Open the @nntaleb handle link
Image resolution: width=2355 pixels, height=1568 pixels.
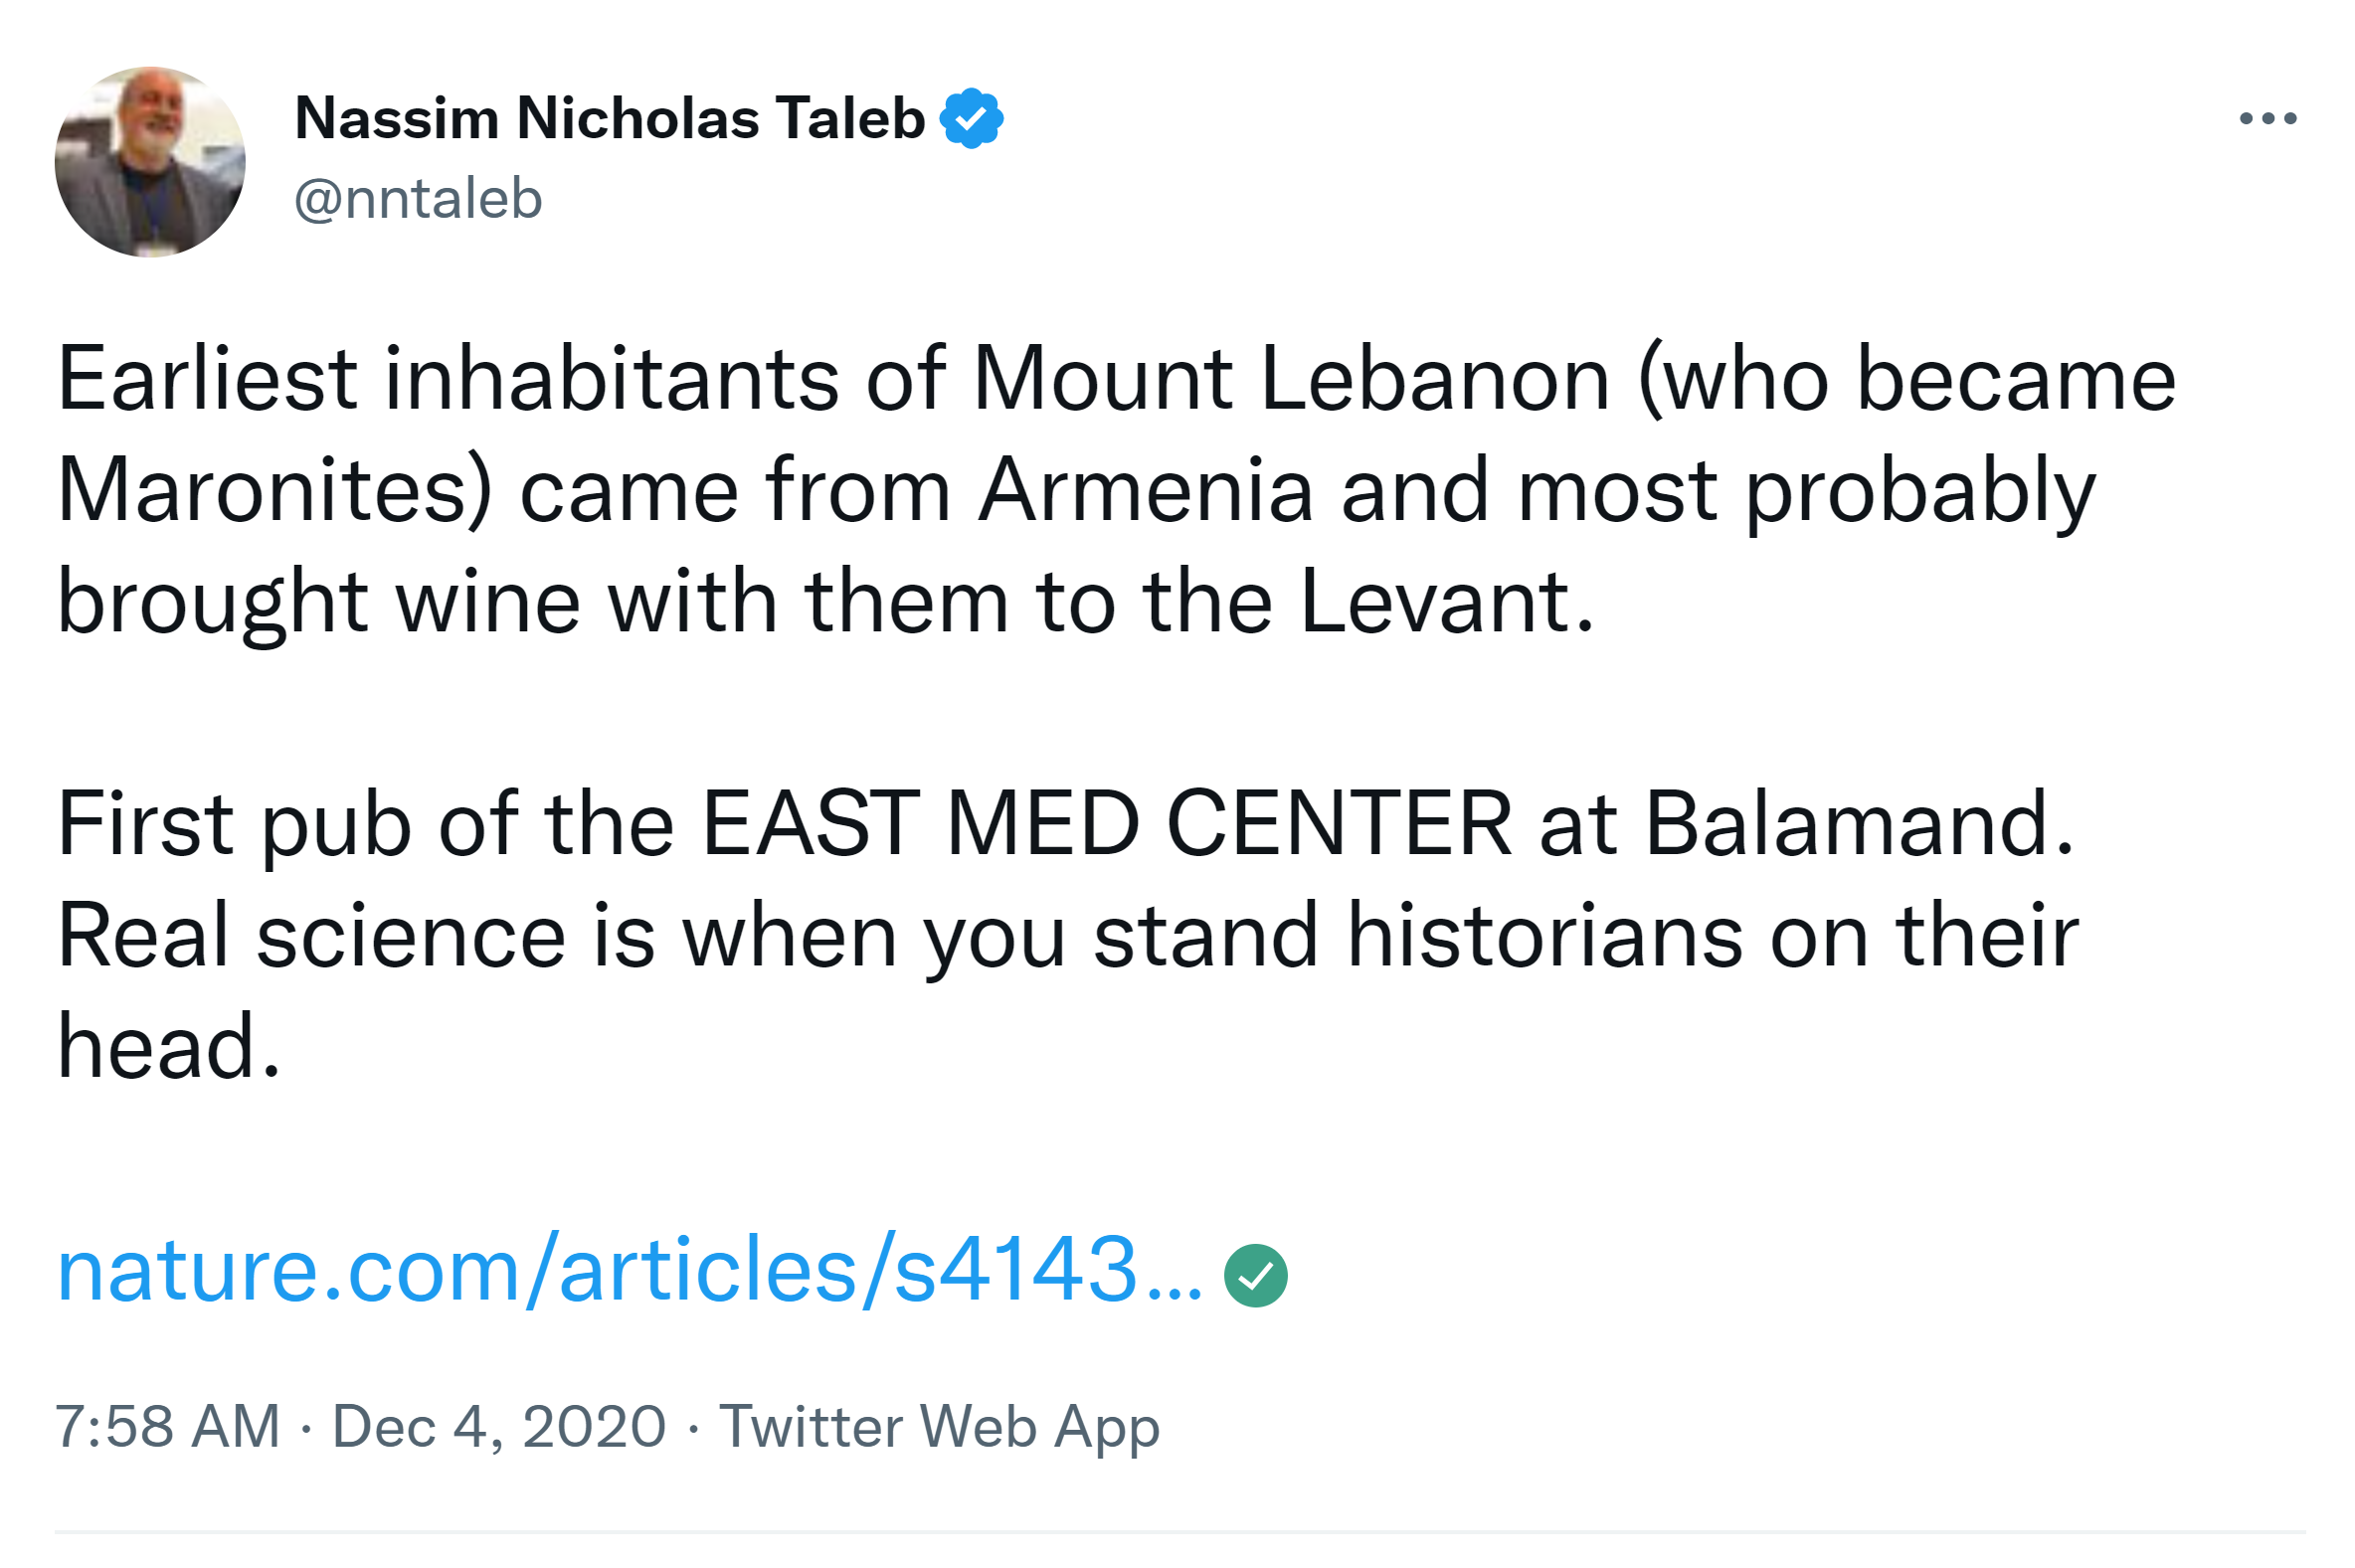pyautogui.click(x=418, y=199)
